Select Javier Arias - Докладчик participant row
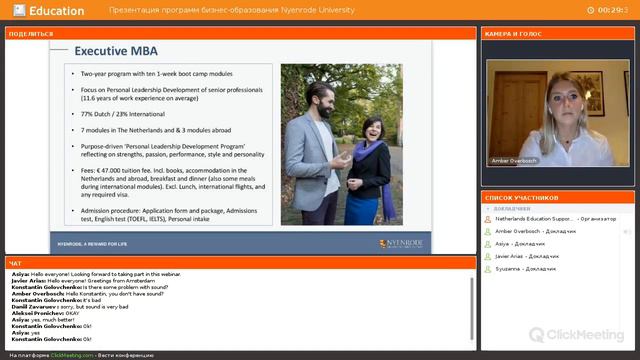This screenshot has height=360, width=640. 551,257
